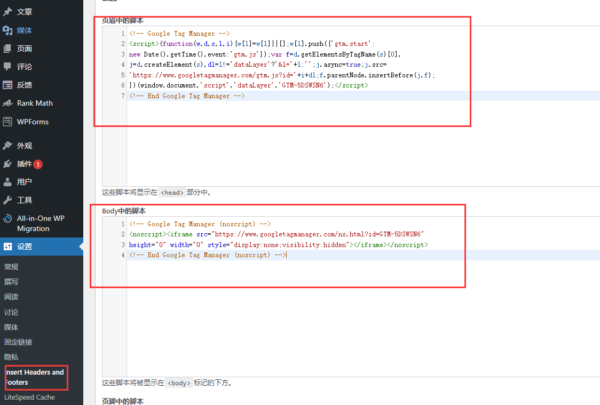Go to 讨论 settings submenu
Image resolution: width=600 pixels, height=405 pixels.
click(x=11, y=312)
